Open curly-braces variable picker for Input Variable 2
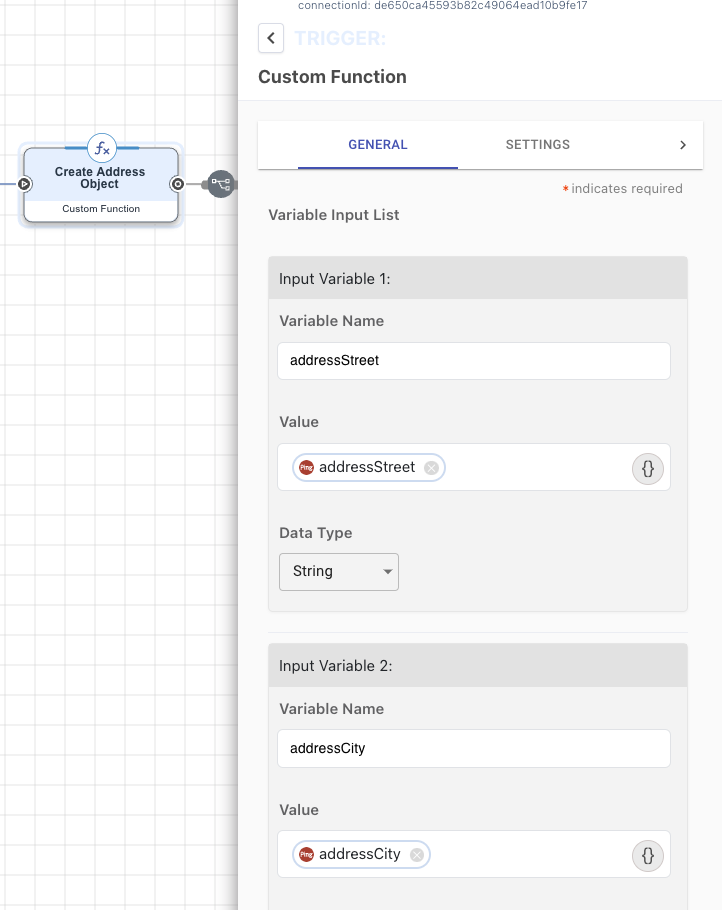This screenshot has width=722, height=910. point(647,855)
